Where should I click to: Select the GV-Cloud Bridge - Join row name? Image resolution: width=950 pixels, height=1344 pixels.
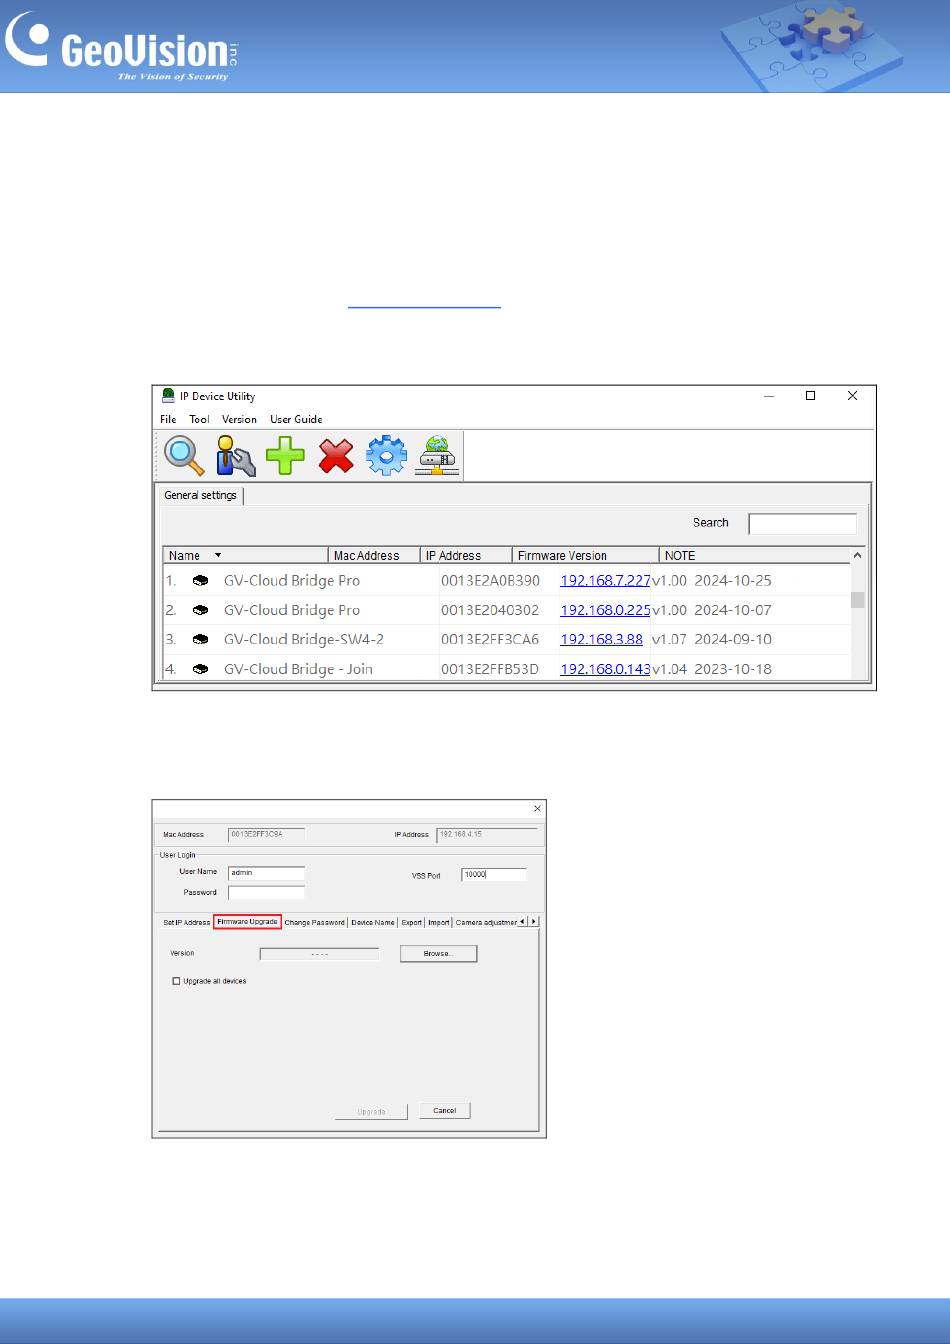tap(298, 669)
